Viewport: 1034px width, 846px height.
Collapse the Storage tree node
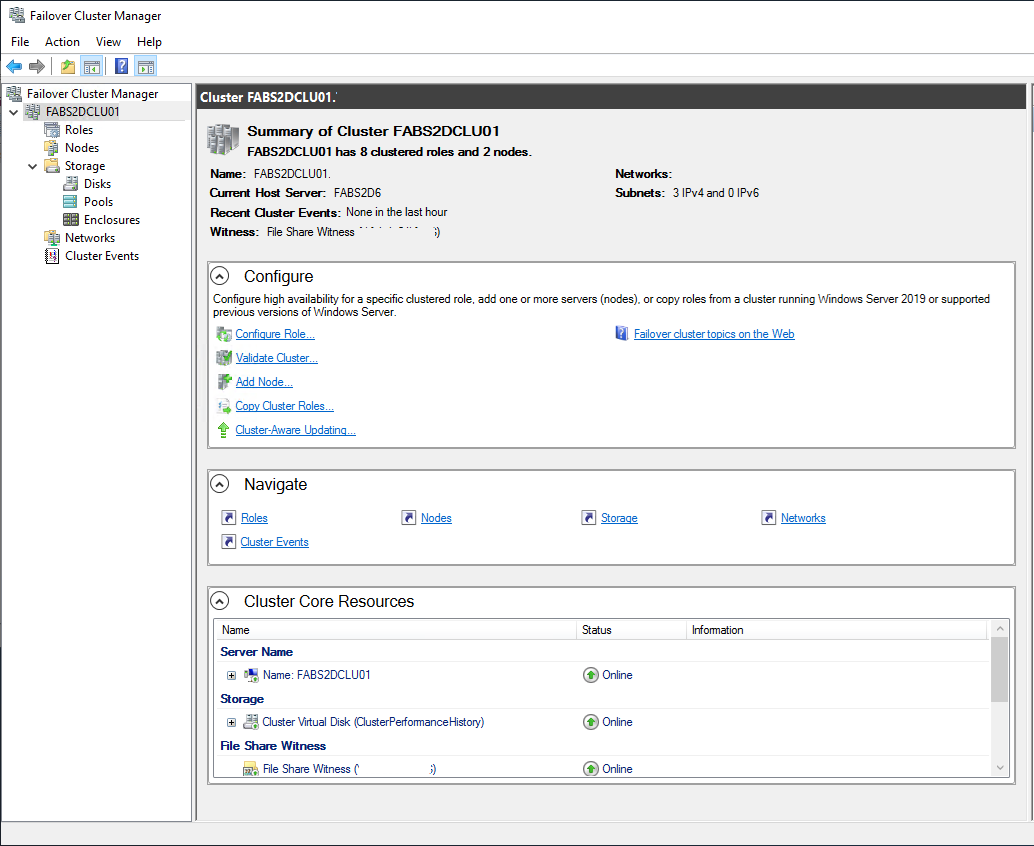33,166
